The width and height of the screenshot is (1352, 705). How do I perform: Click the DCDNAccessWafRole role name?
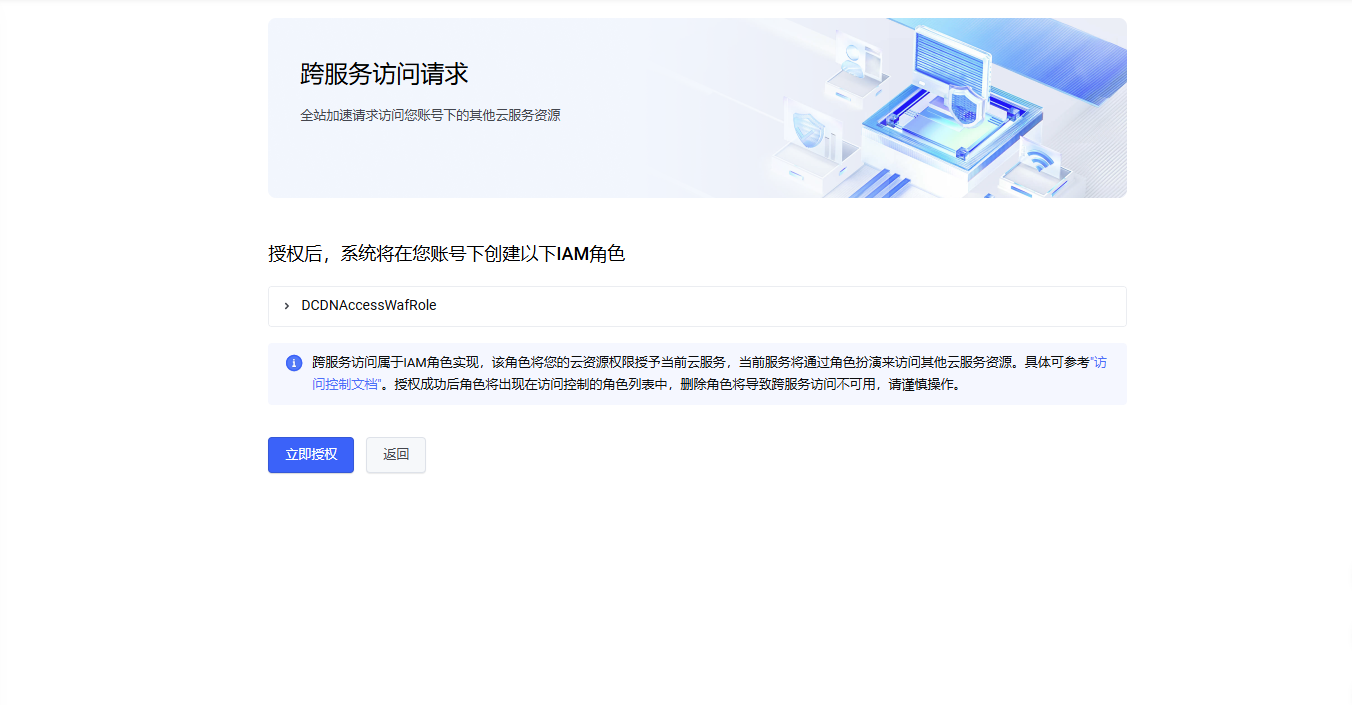(x=369, y=306)
